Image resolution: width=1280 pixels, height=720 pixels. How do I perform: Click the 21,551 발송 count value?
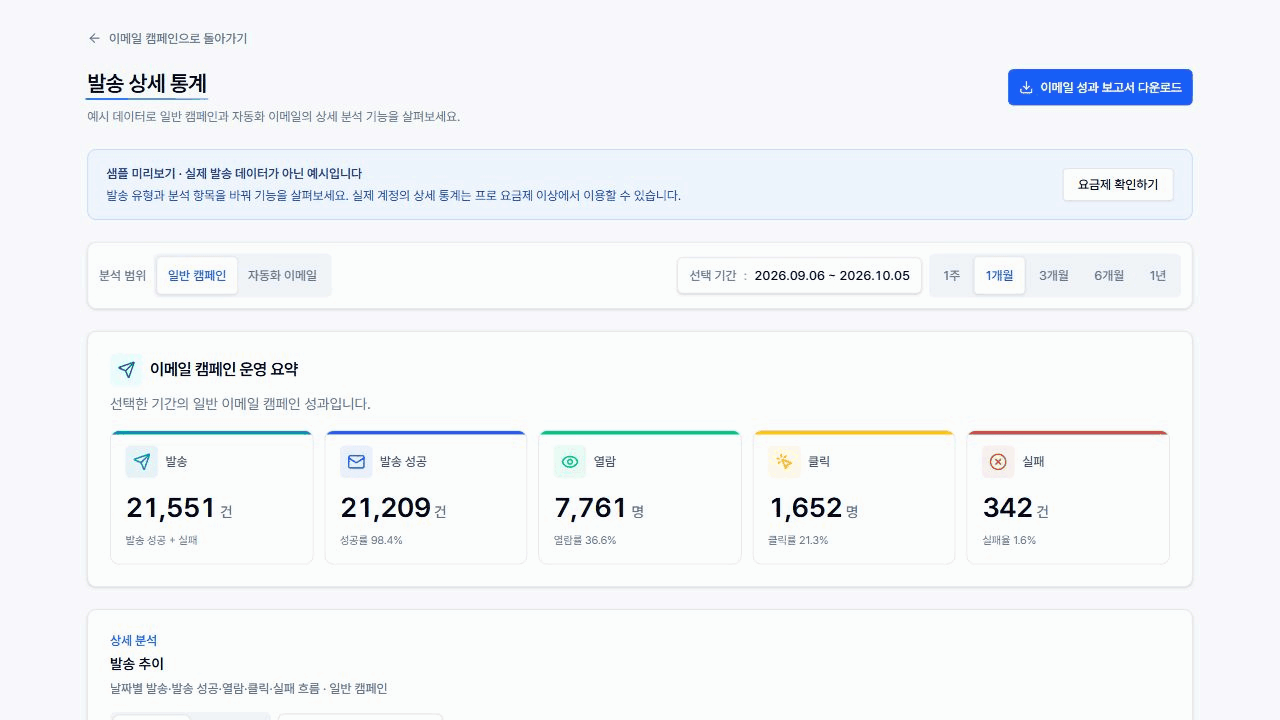171,508
